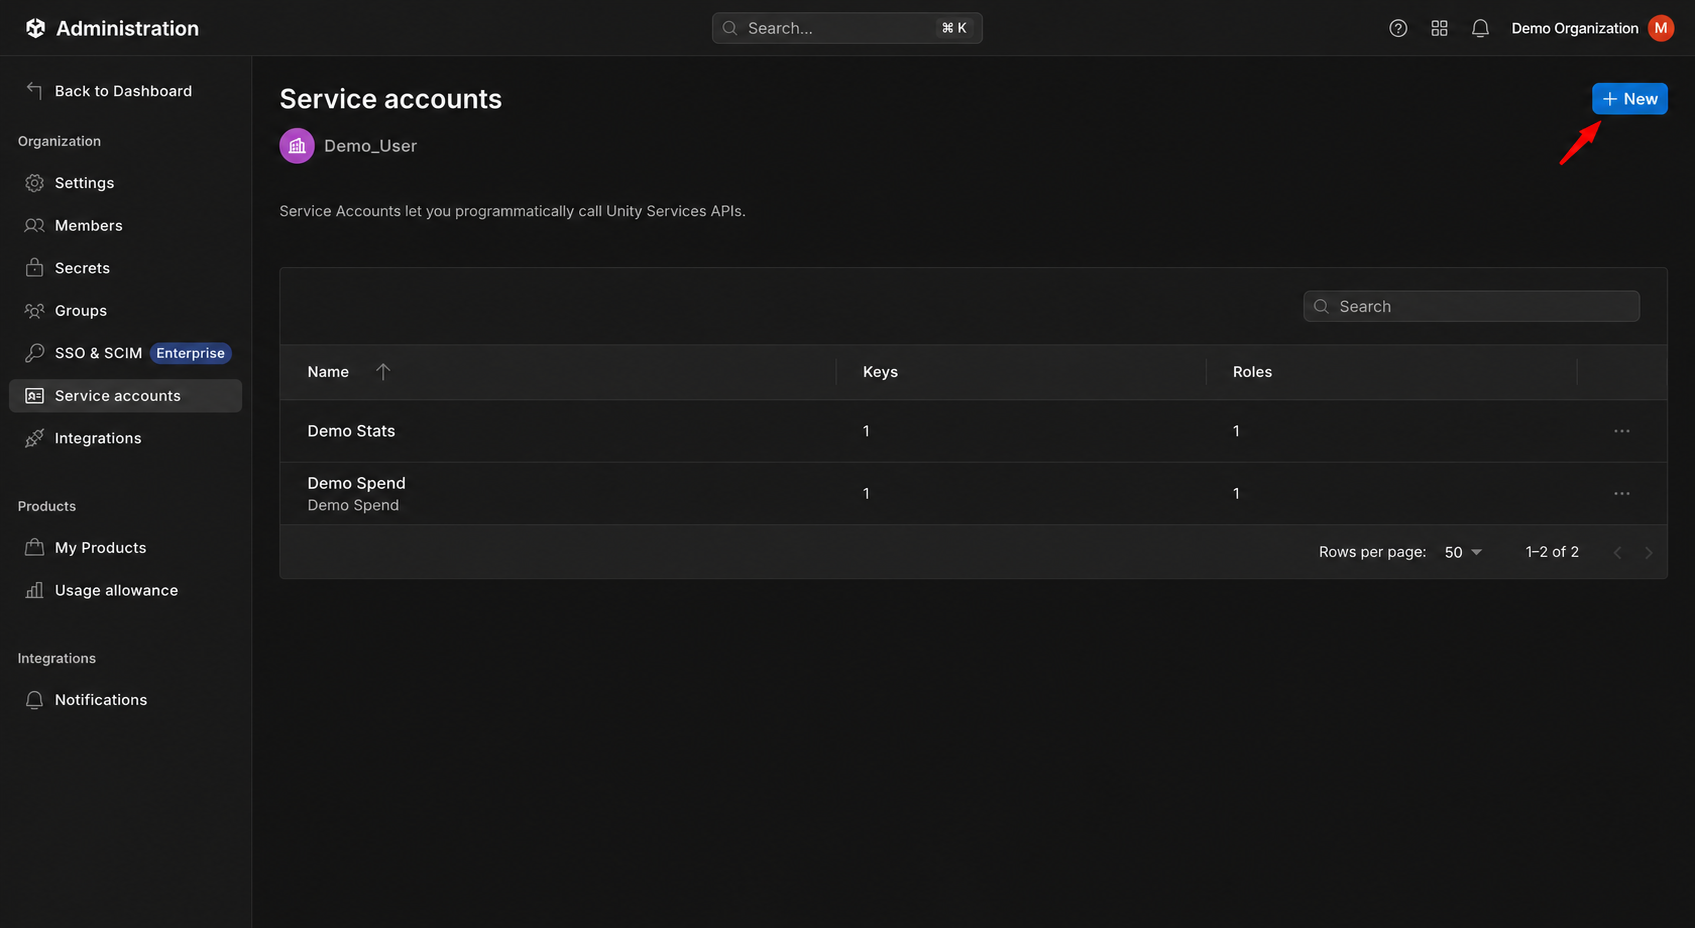Click the Members people icon in sidebar
This screenshot has height=928, width=1695.
click(34, 226)
